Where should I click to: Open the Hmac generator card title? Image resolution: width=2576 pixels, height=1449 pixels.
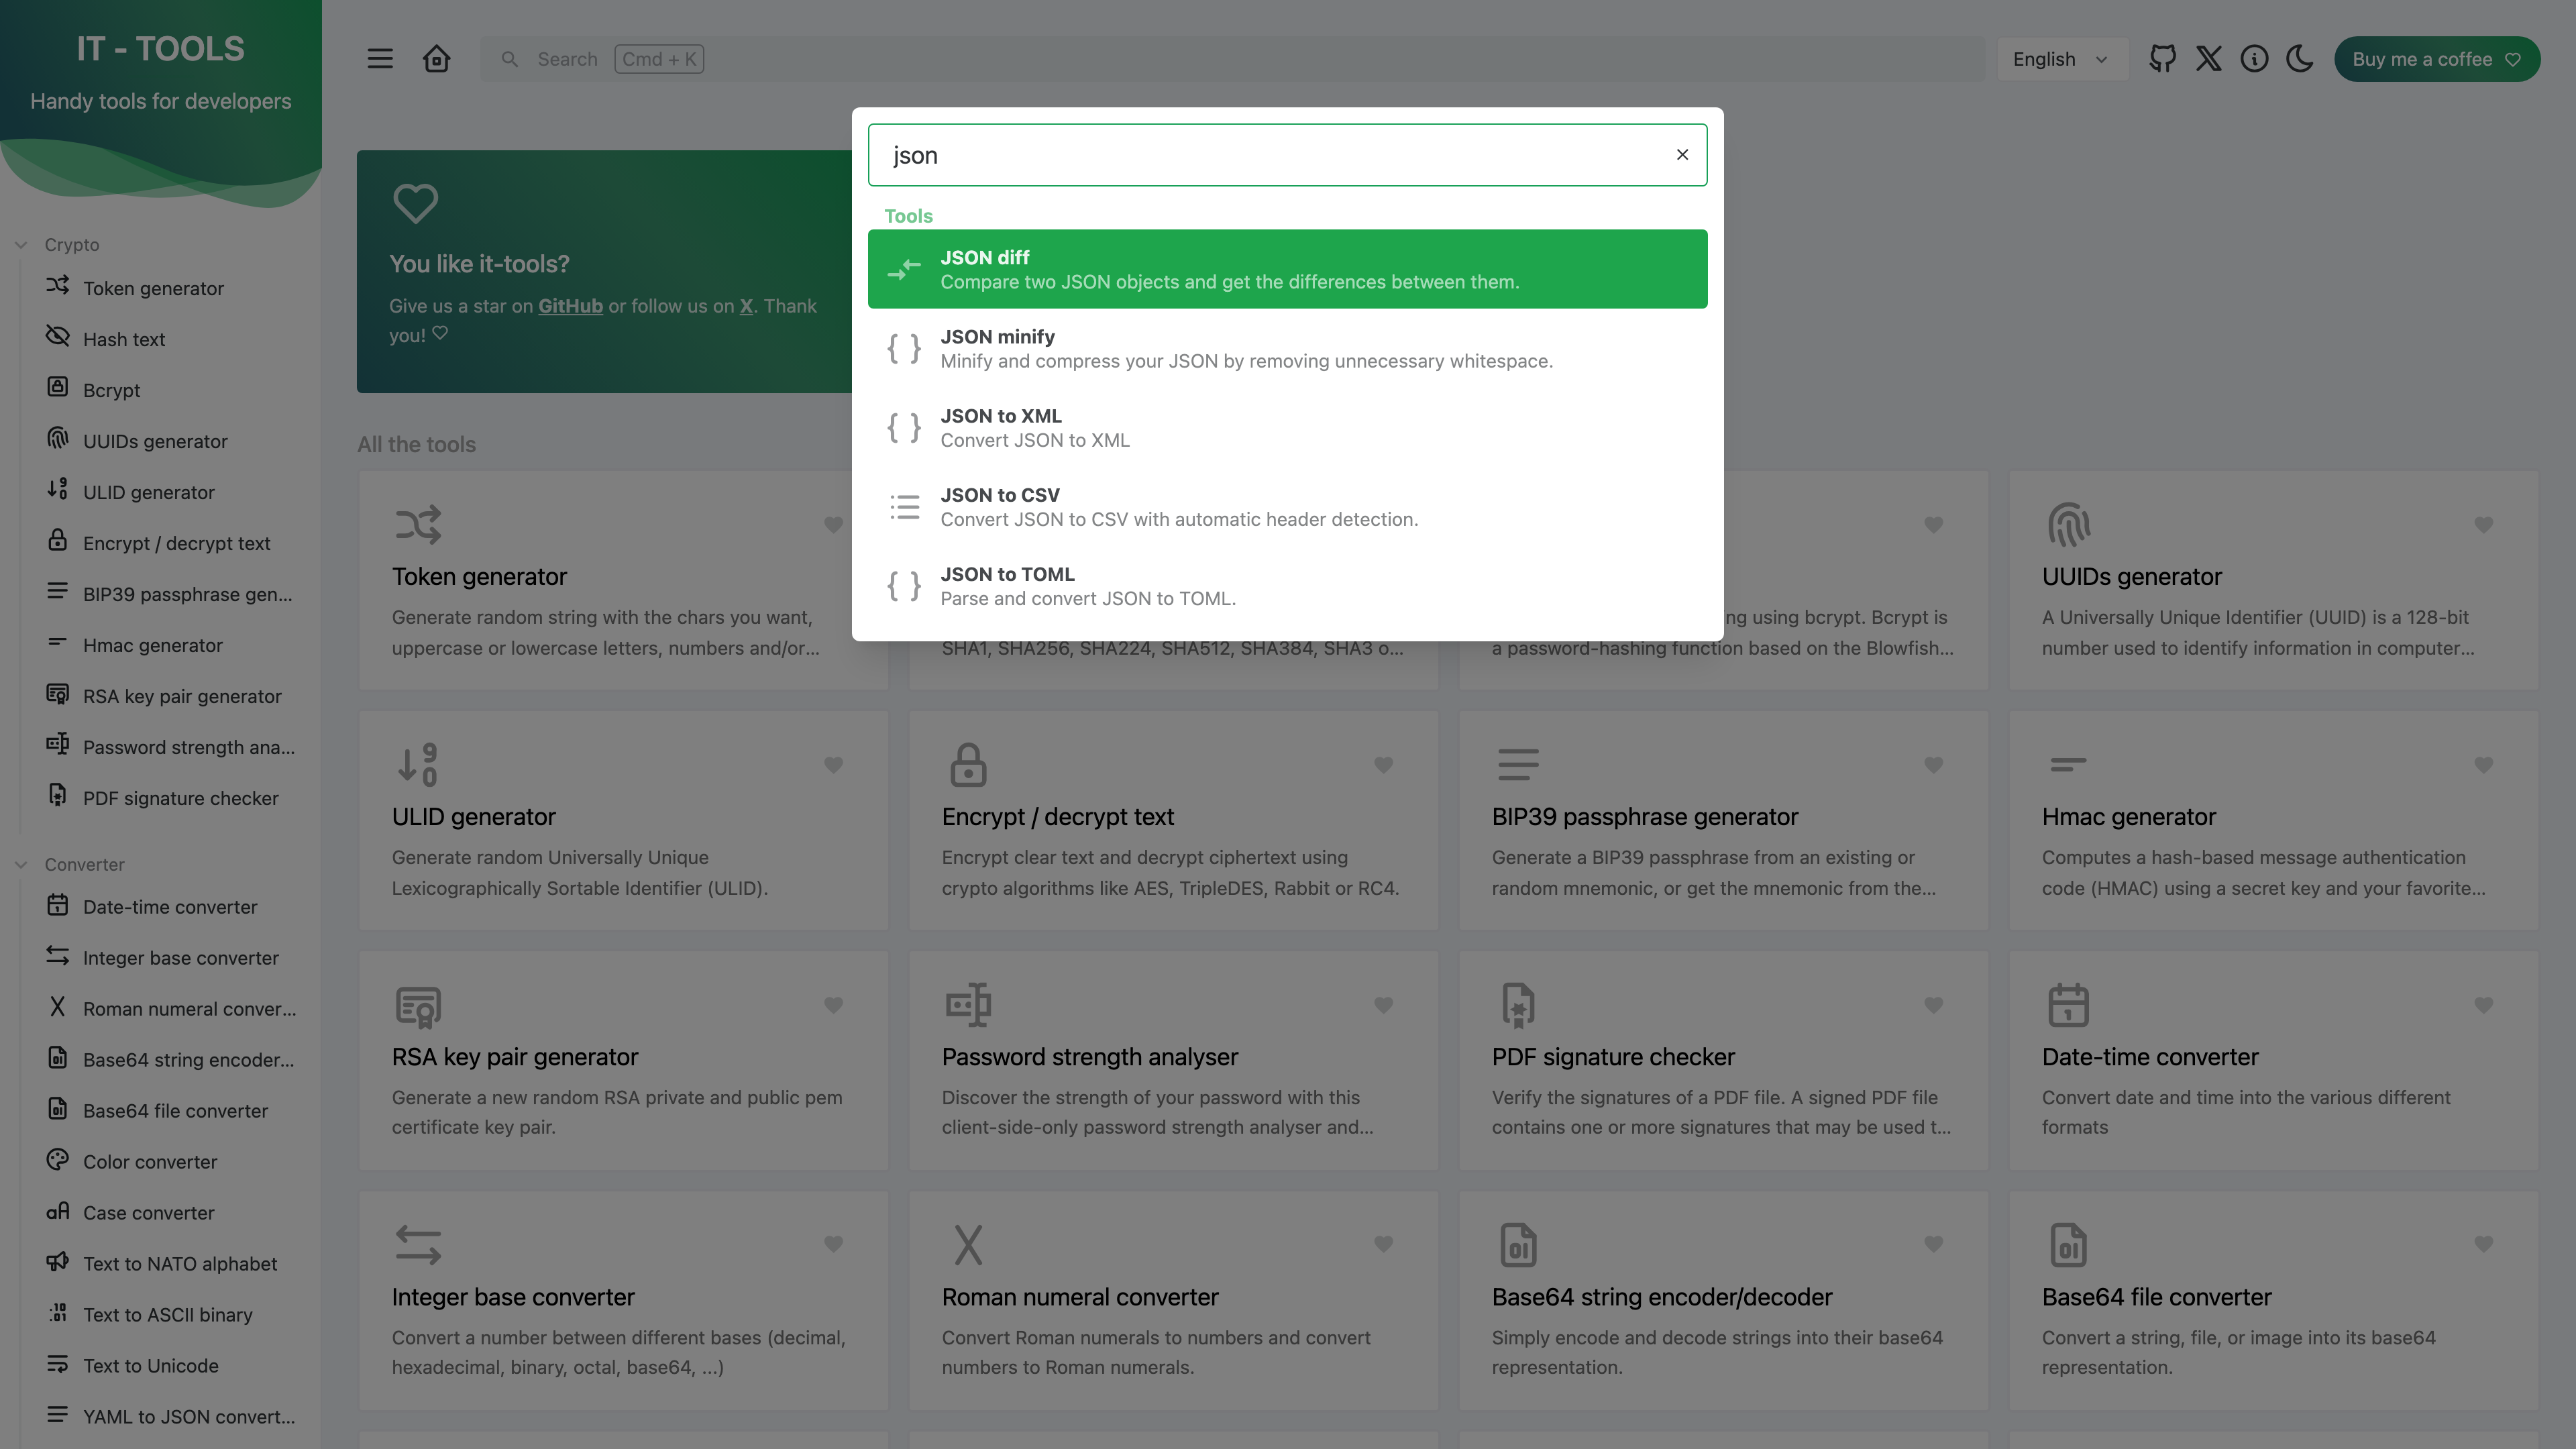point(2128,817)
